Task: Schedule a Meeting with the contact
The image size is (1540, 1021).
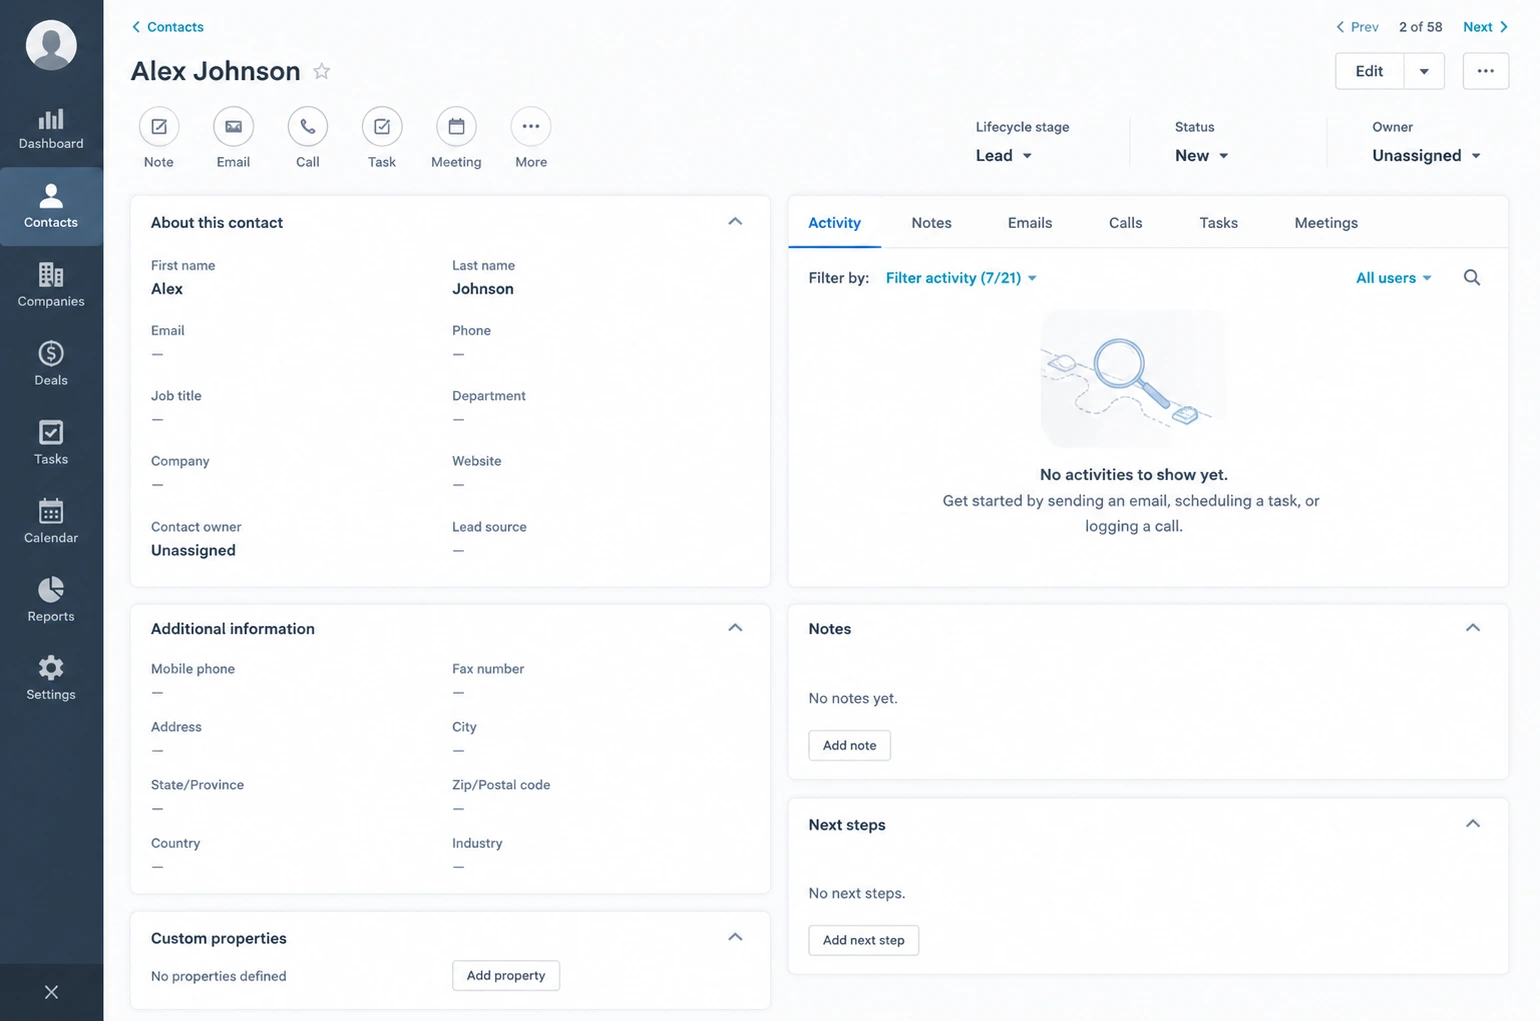Action: click(456, 127)
